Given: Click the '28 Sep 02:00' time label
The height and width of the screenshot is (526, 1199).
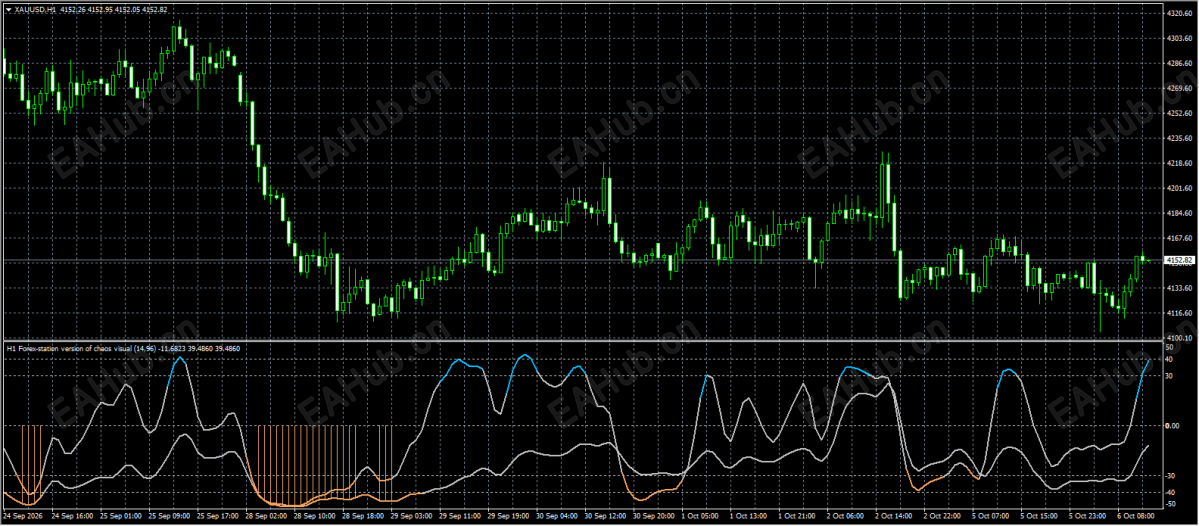Looking at the screenshot, I should [x=268, y=516].
